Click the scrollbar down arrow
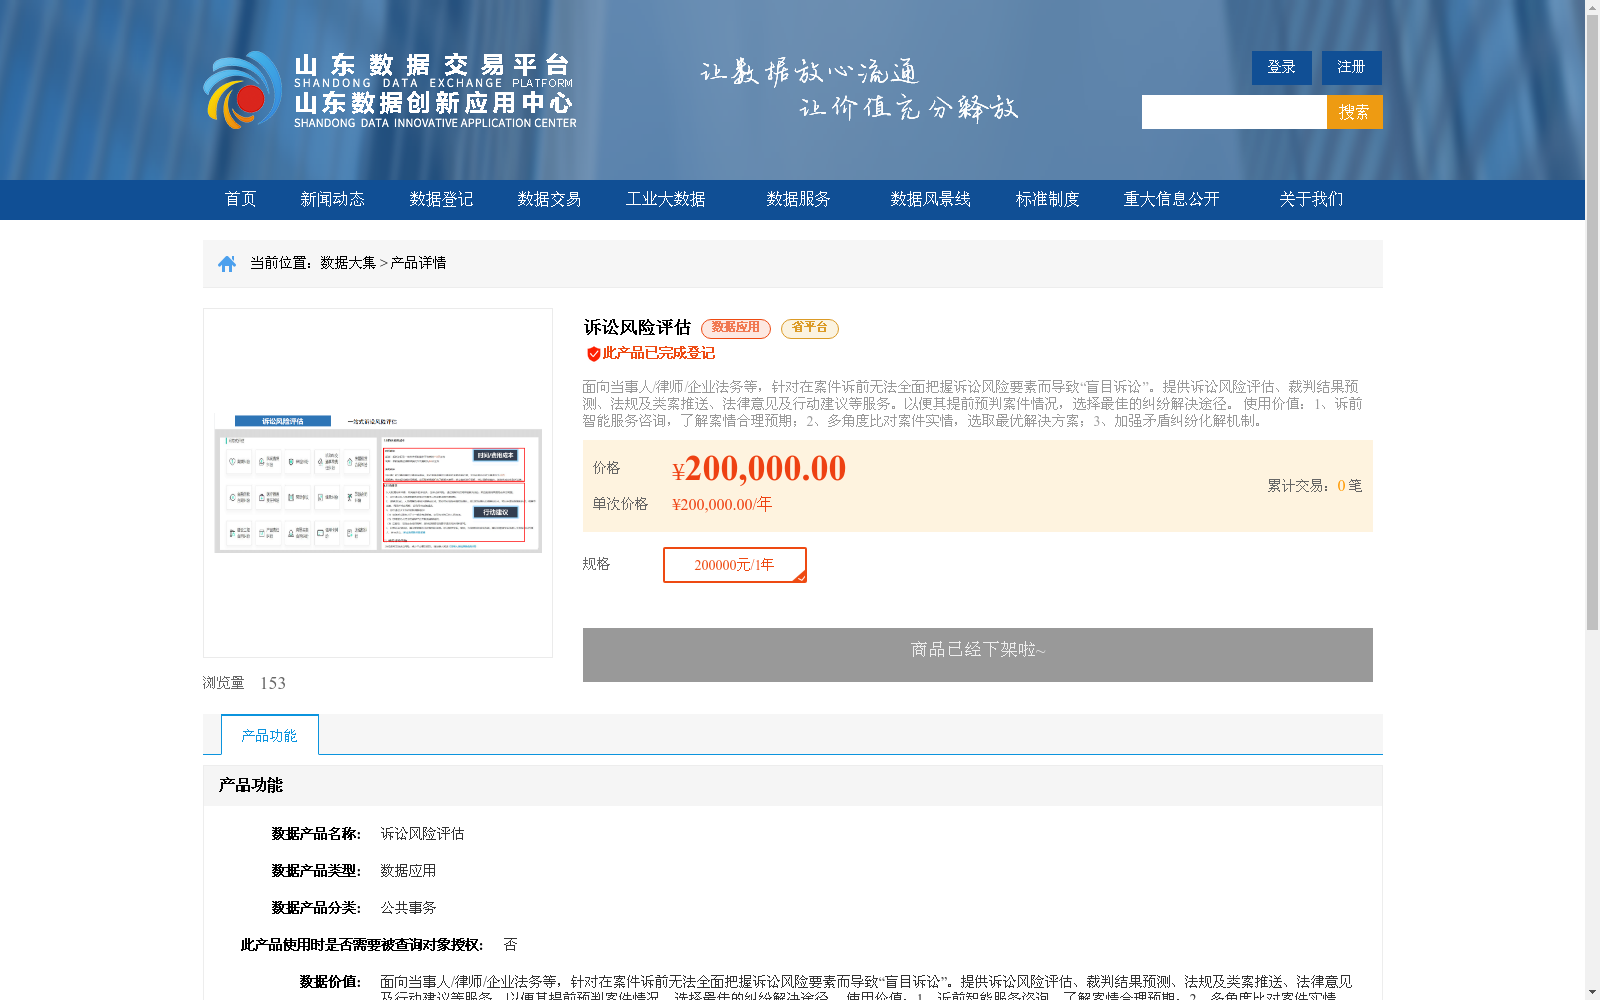The height and width of the screenshot is (1000, 1600). (1592, 992)
